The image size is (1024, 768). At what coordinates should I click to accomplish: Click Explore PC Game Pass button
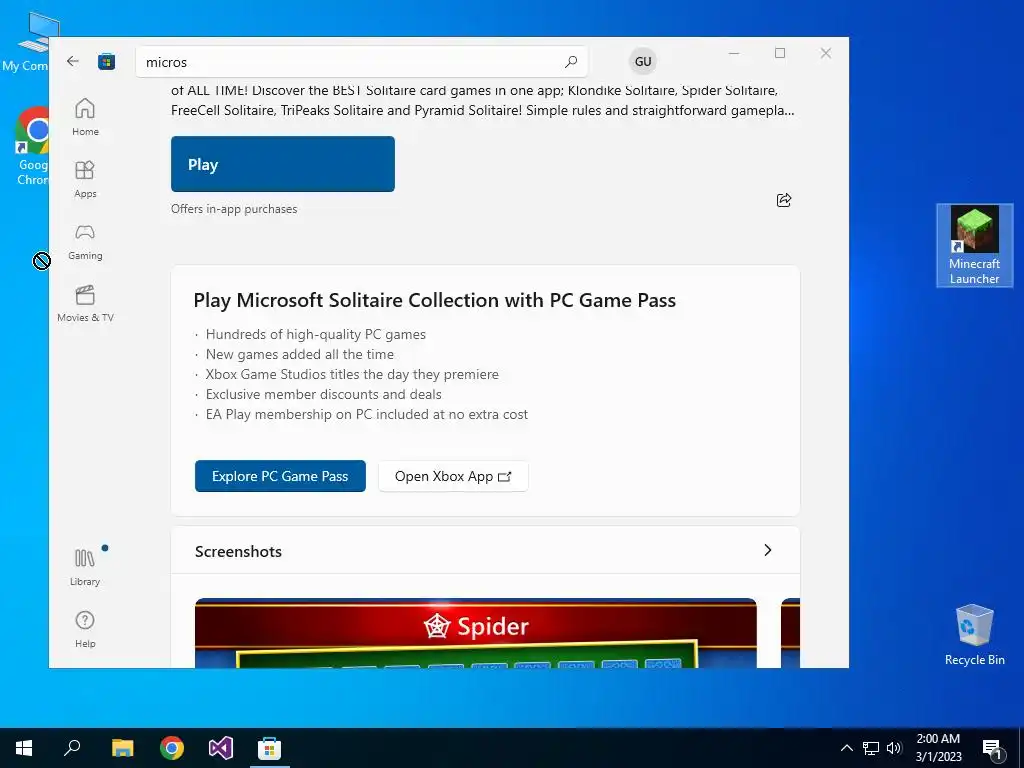click(x=280, y=476)
